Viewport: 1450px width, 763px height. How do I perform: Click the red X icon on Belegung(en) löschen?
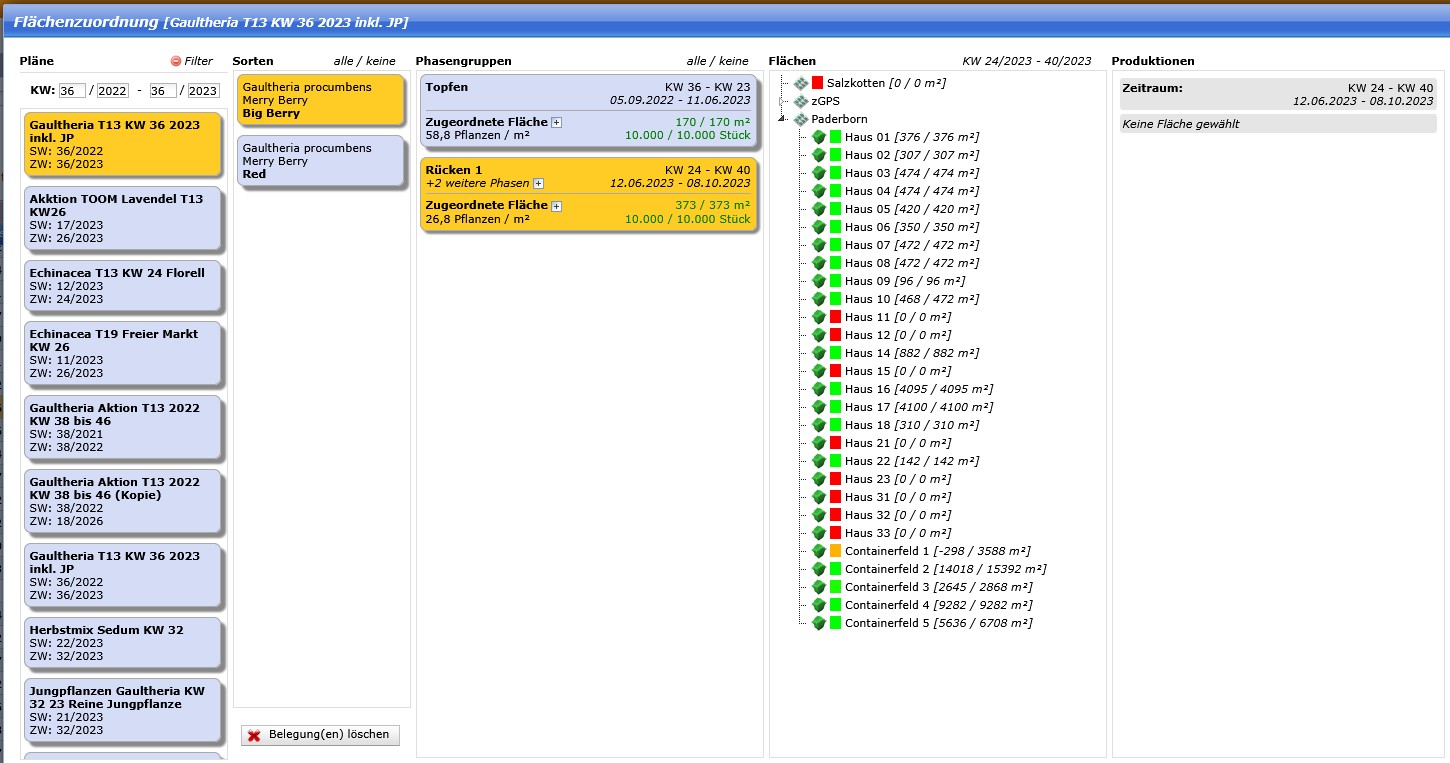(x=254, y=735)
